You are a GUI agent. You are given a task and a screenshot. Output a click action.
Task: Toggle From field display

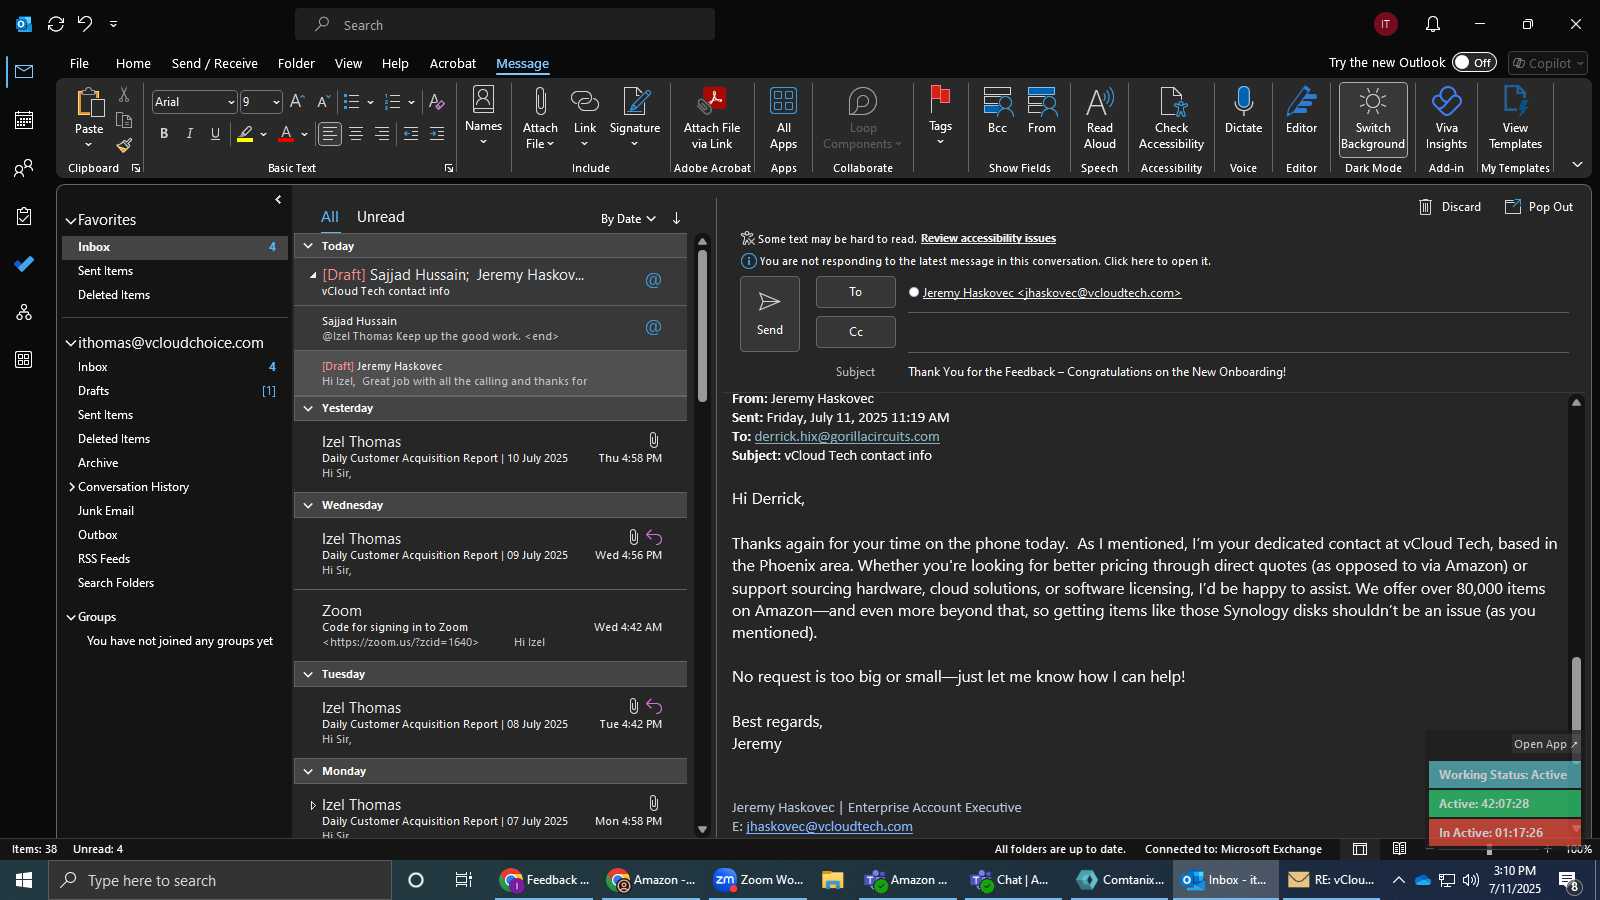click(x=1042, y=111)
